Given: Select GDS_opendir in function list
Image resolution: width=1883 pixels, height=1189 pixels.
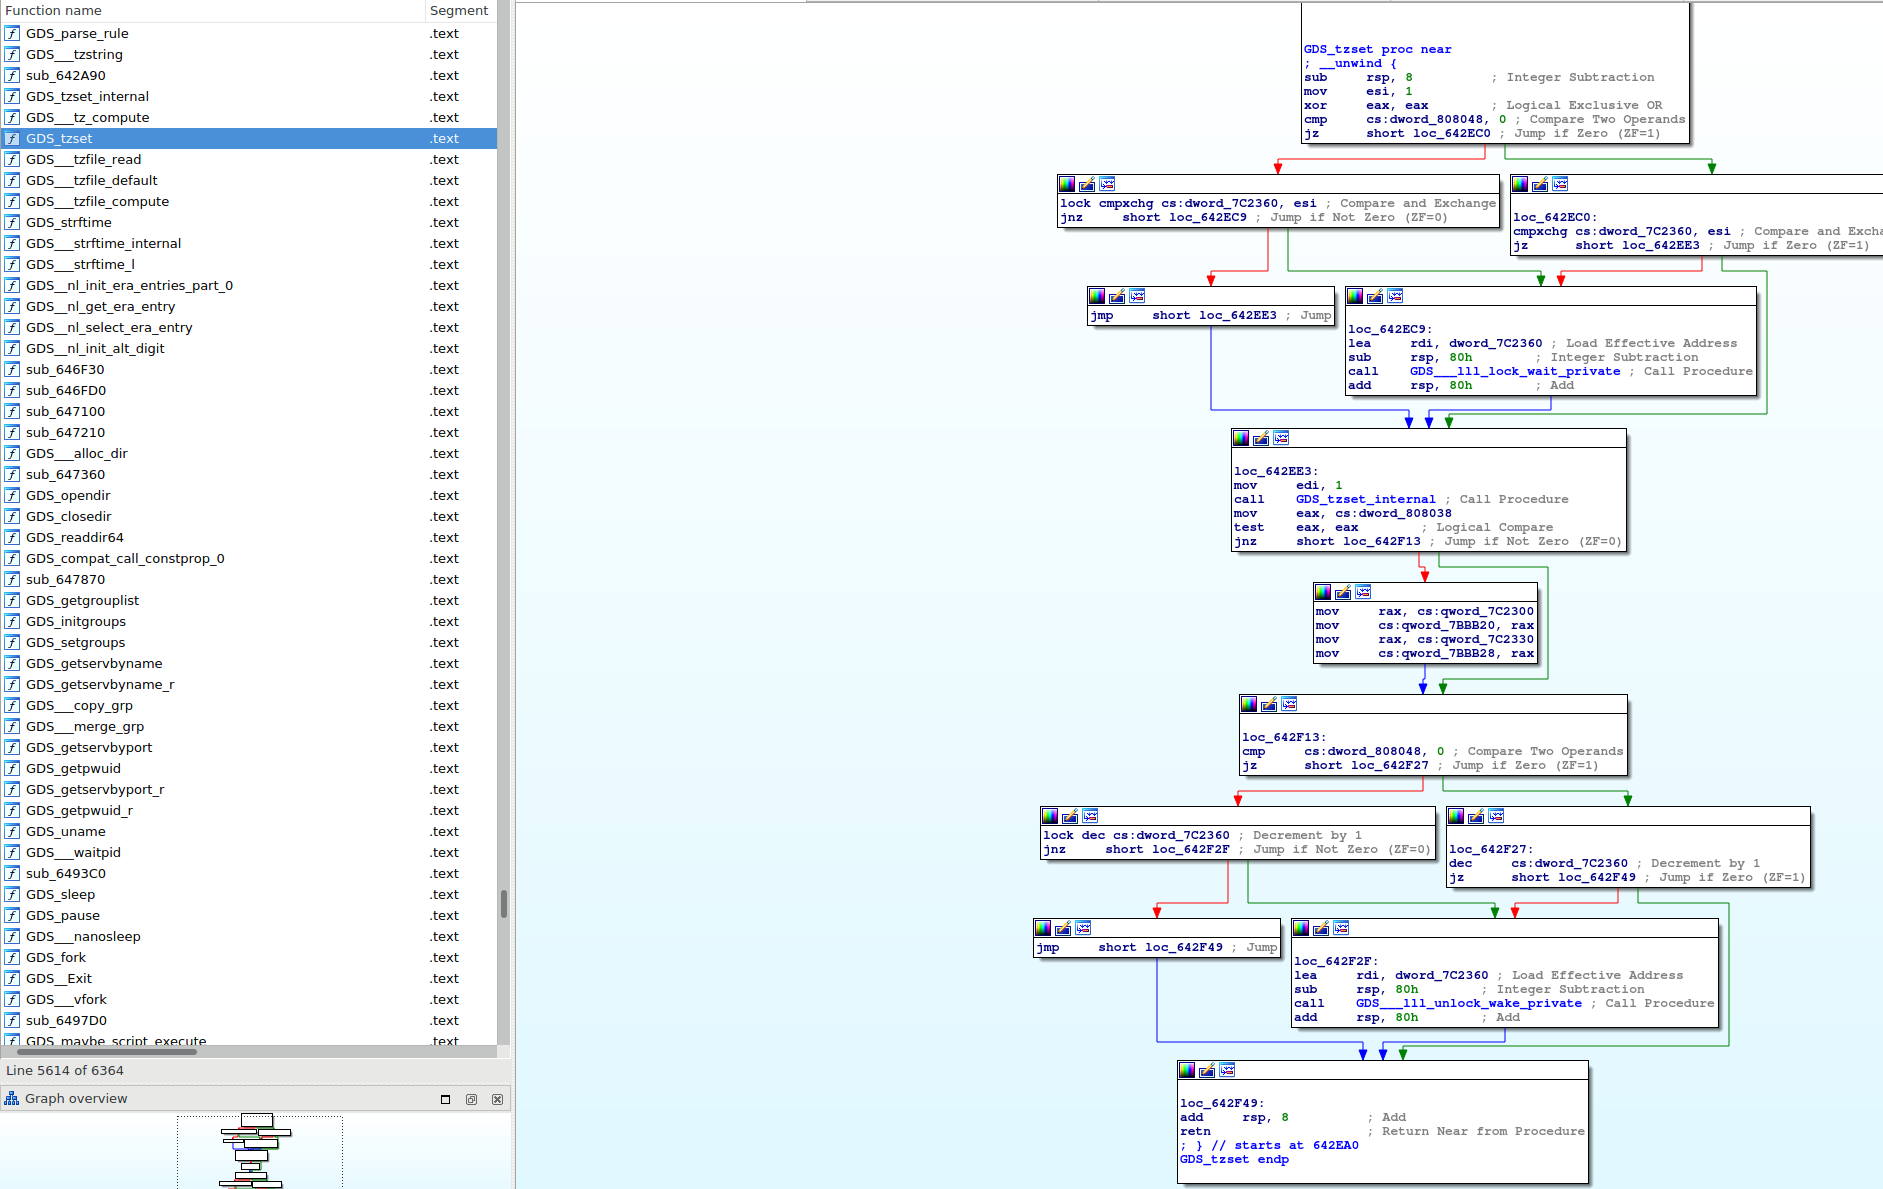Looking at the screenshot, I should [x=248, y=495].
